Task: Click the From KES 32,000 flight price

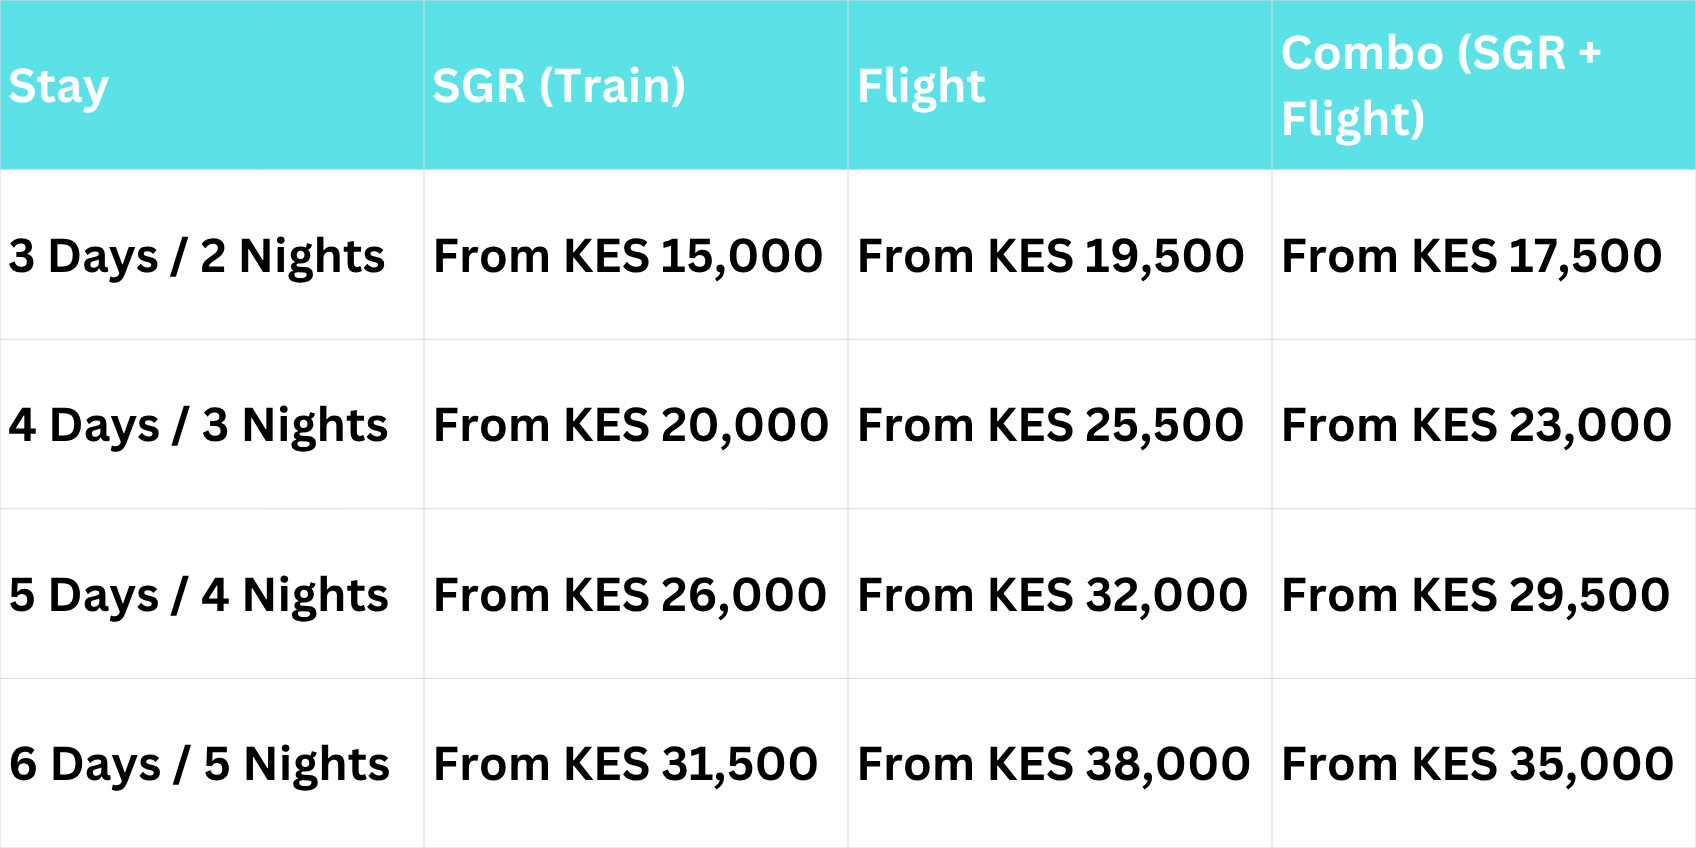Action: (x=1053, y=595)
